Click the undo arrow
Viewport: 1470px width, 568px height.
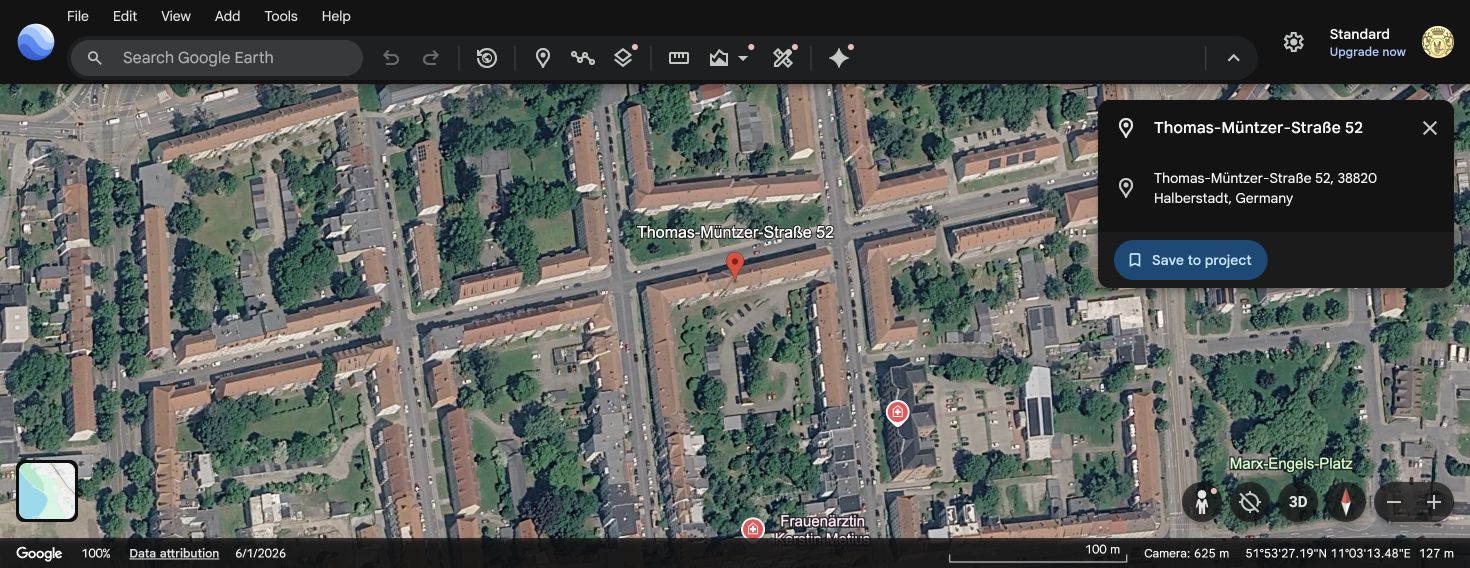391,58
